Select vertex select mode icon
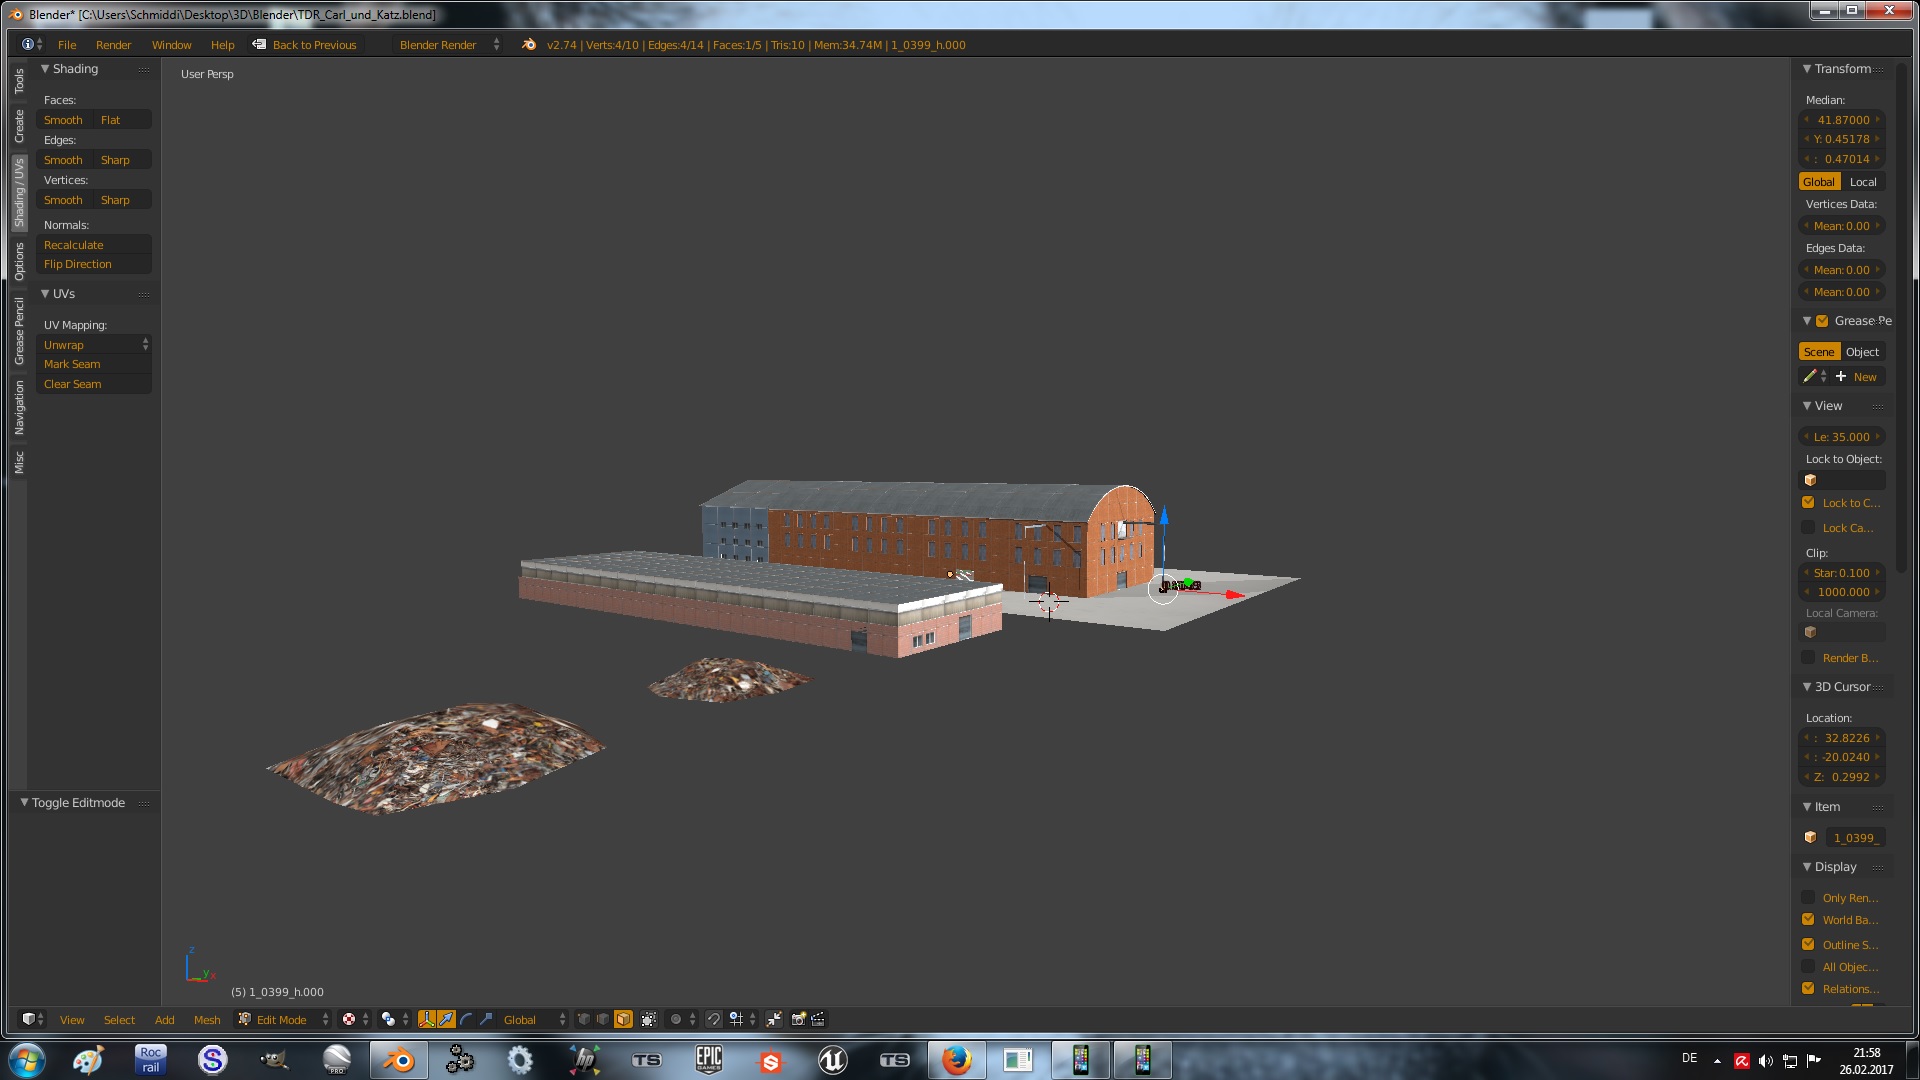 pyautogui.click(x=584, y=1019)
